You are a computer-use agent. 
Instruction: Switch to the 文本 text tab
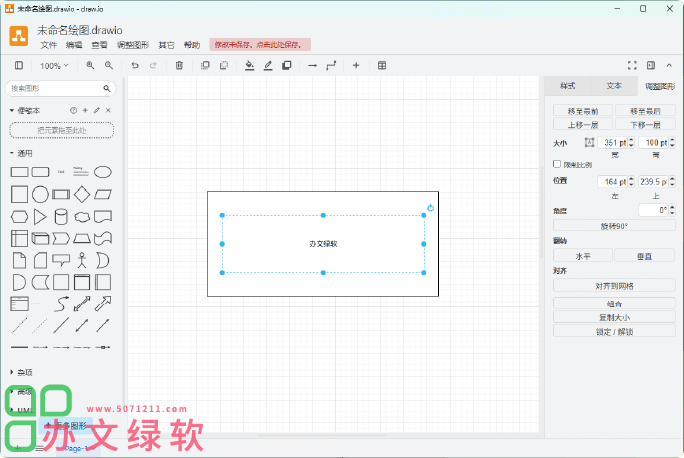coord(614,86)
